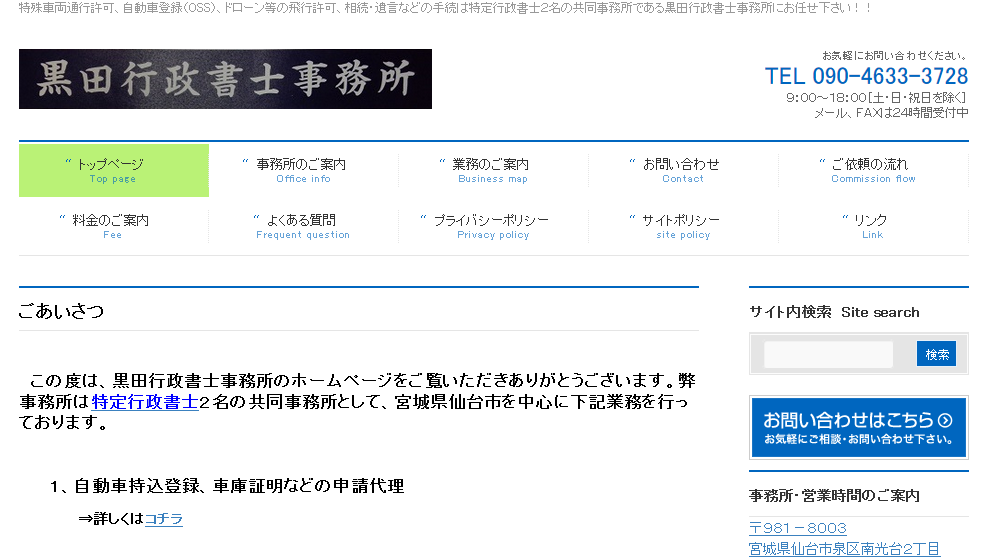Click the メール、FAXは24時間受付中 text
Screen dimensions: 985x559
(891, 113)
